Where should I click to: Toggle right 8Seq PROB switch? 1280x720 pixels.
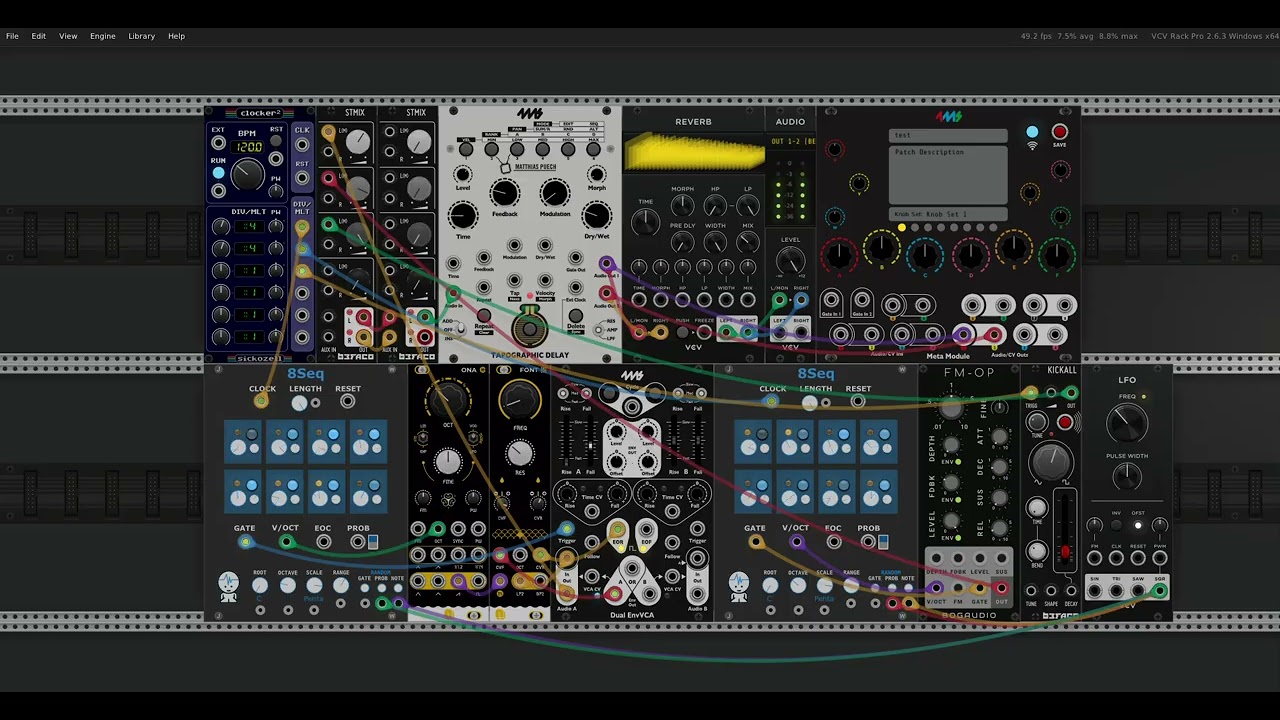tap(883, 542)
